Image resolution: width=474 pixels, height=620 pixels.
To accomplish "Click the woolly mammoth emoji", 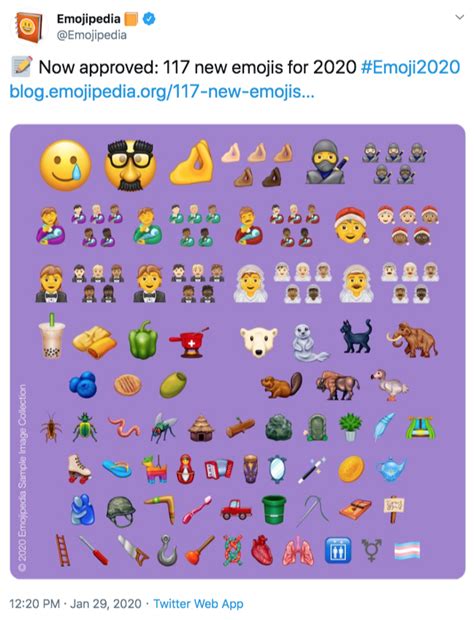I will point(412,340).
